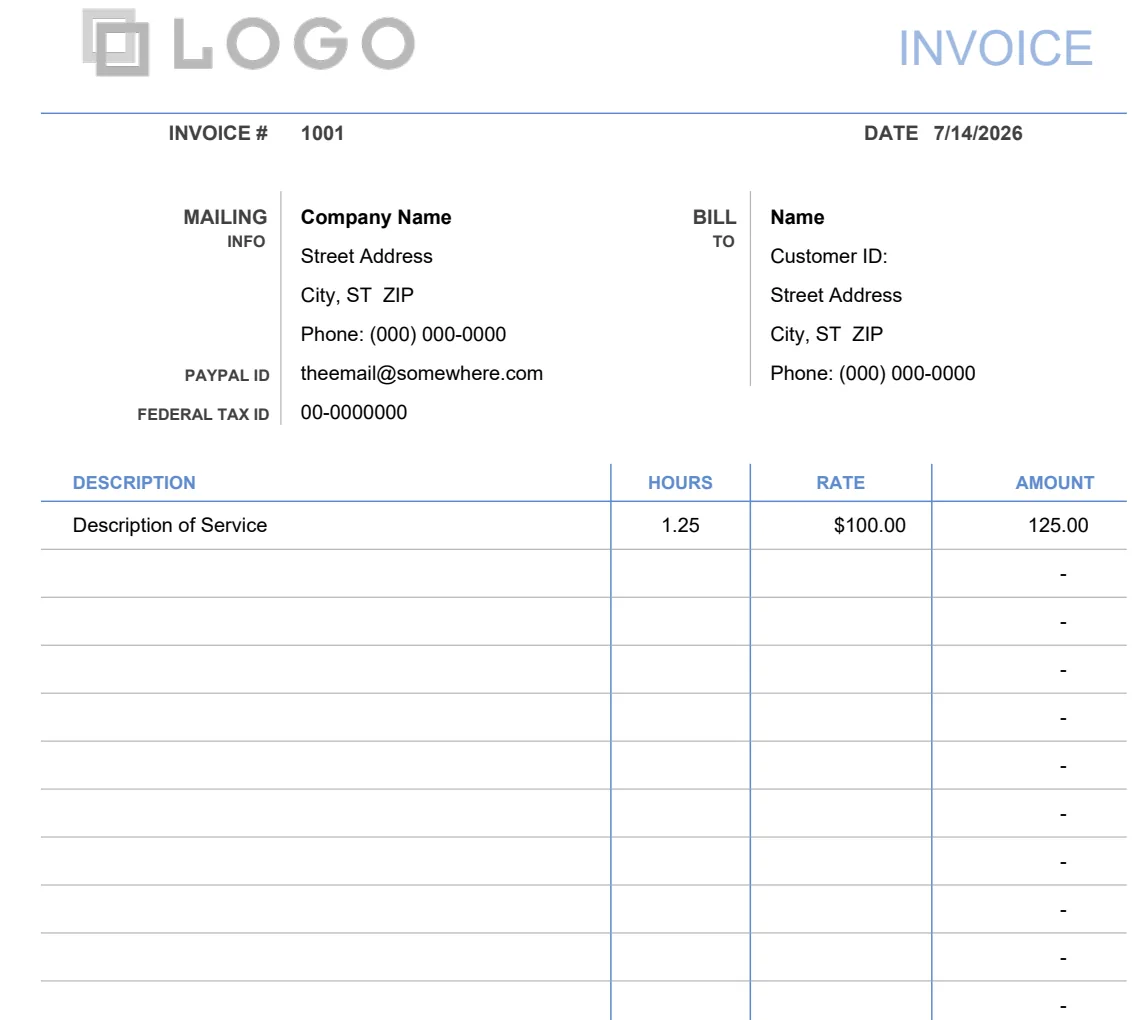Viewport: 1135px width, 1020px height.
Task: Click the PAYPAL ID label
Action: 227,376
